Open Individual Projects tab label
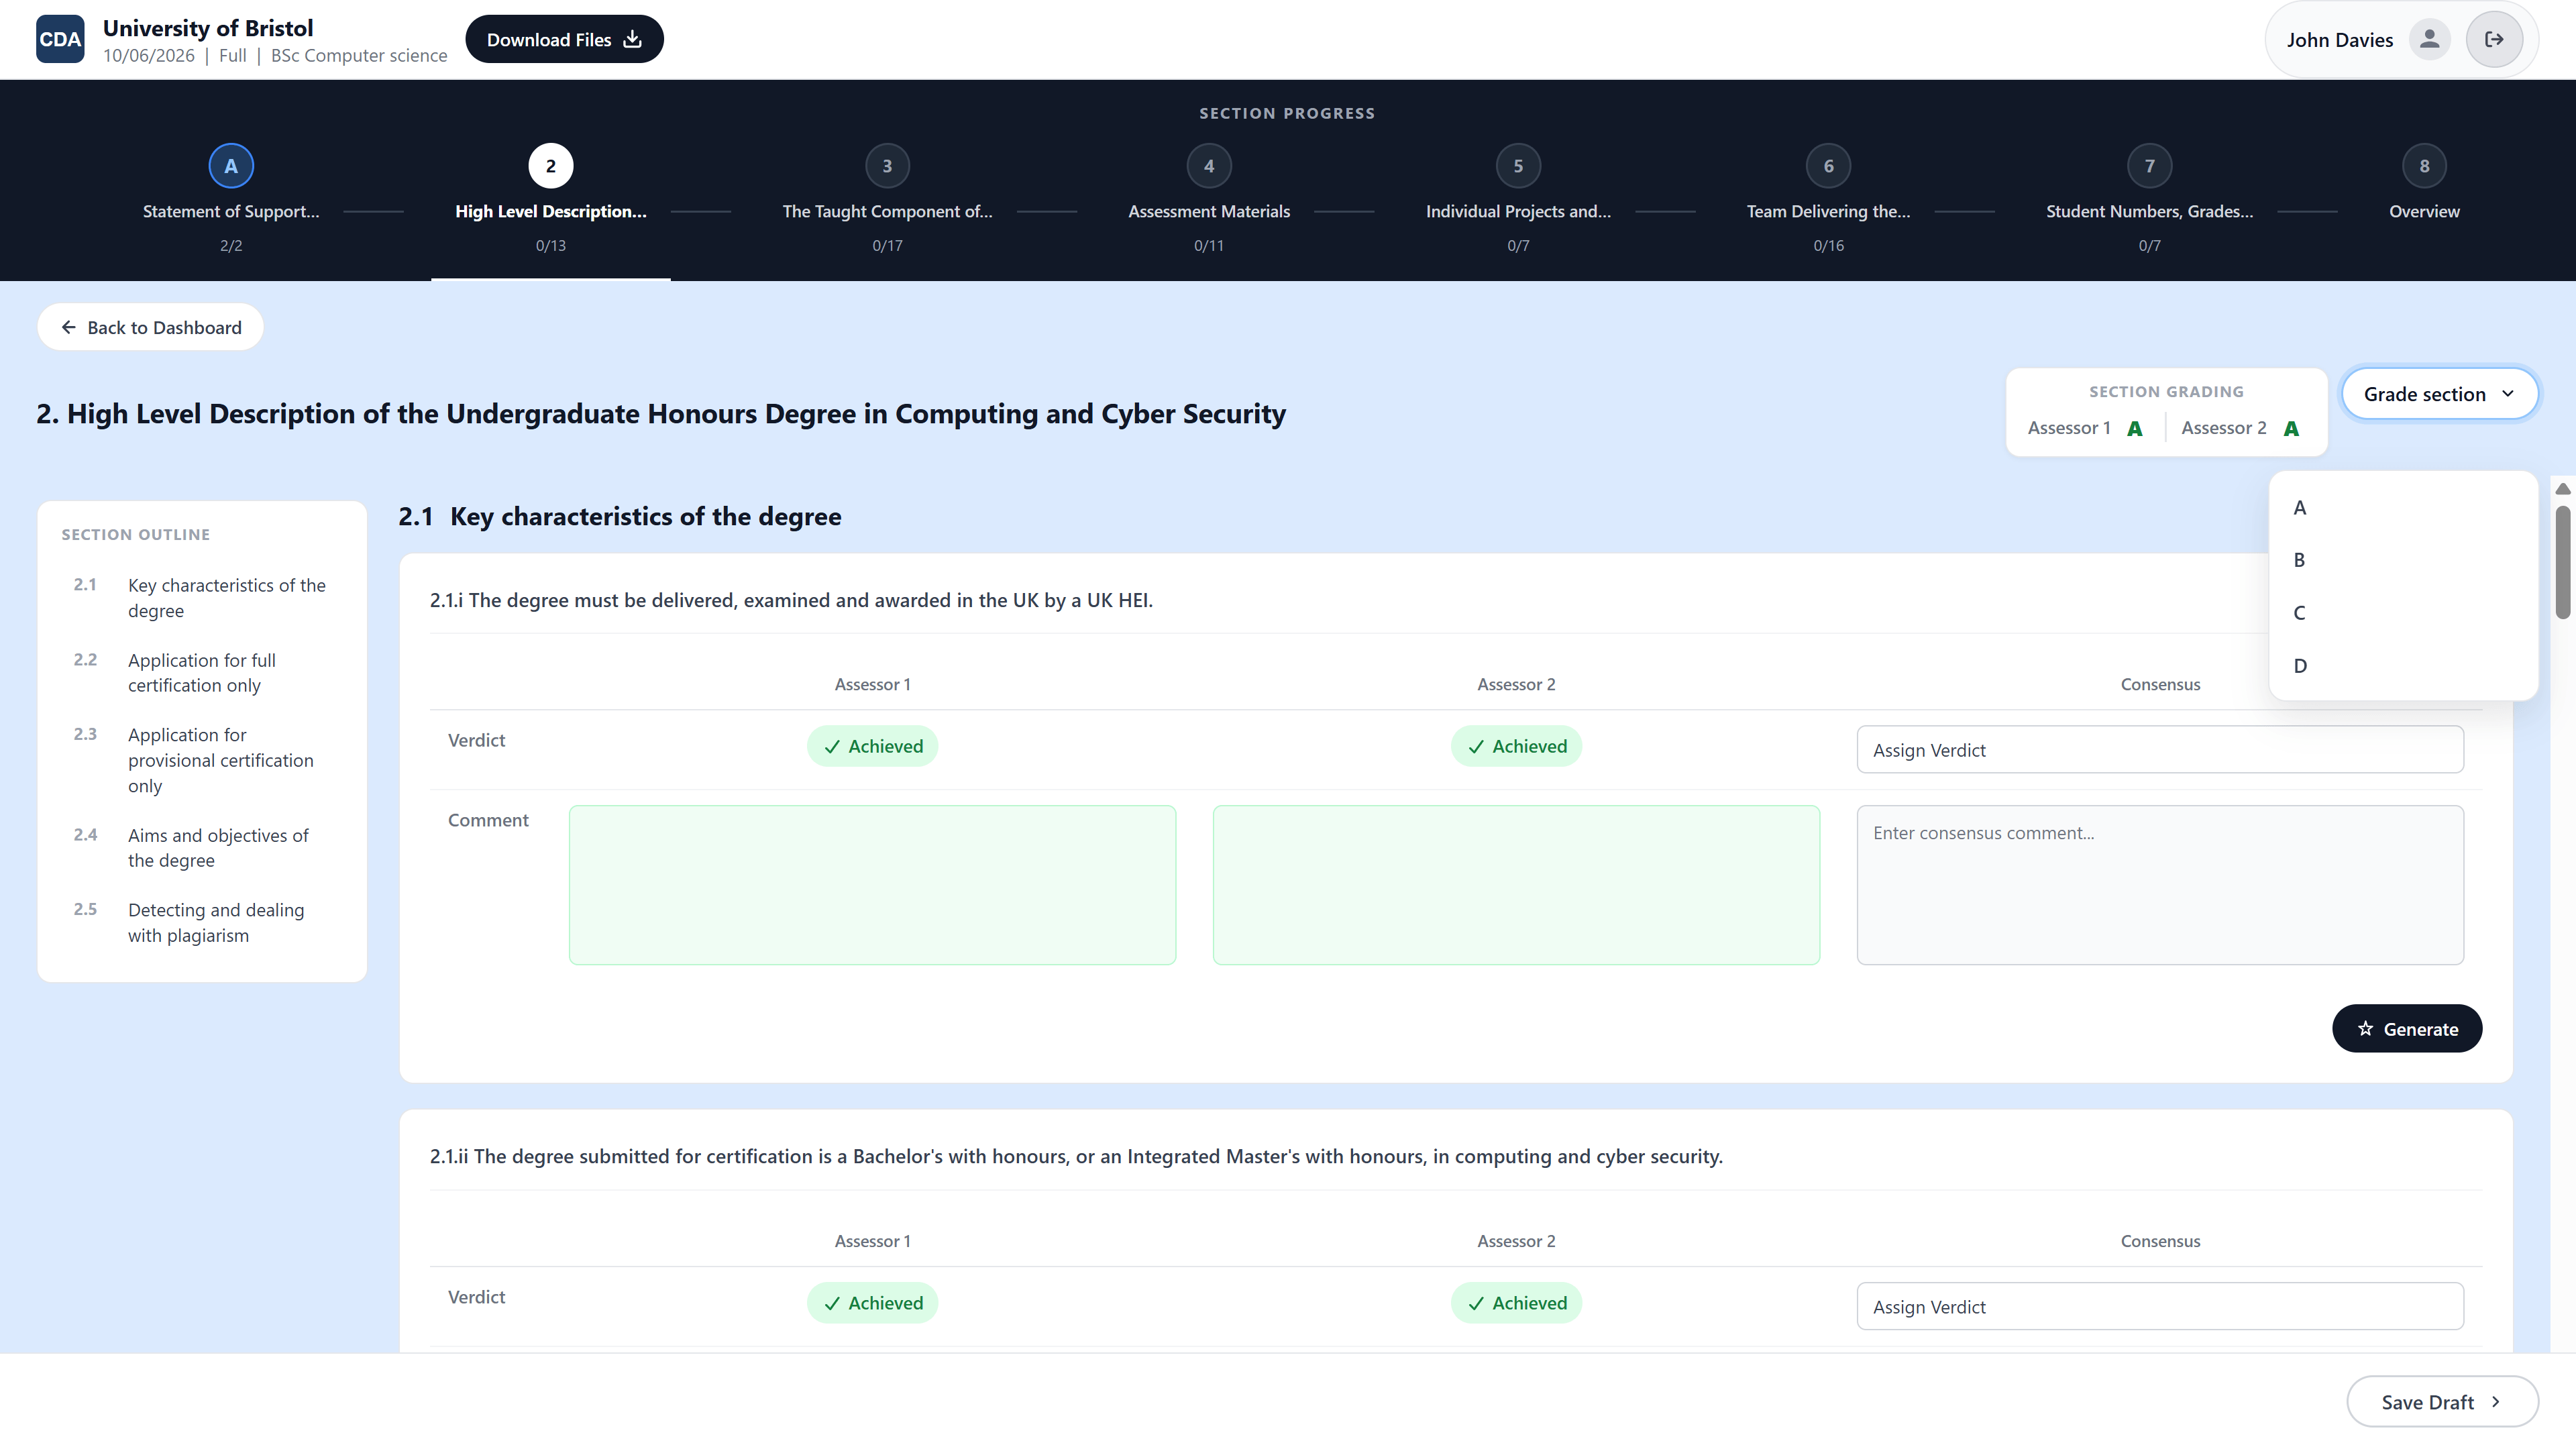Viewport: 2576px width, 1449px height. (1518, 211)
